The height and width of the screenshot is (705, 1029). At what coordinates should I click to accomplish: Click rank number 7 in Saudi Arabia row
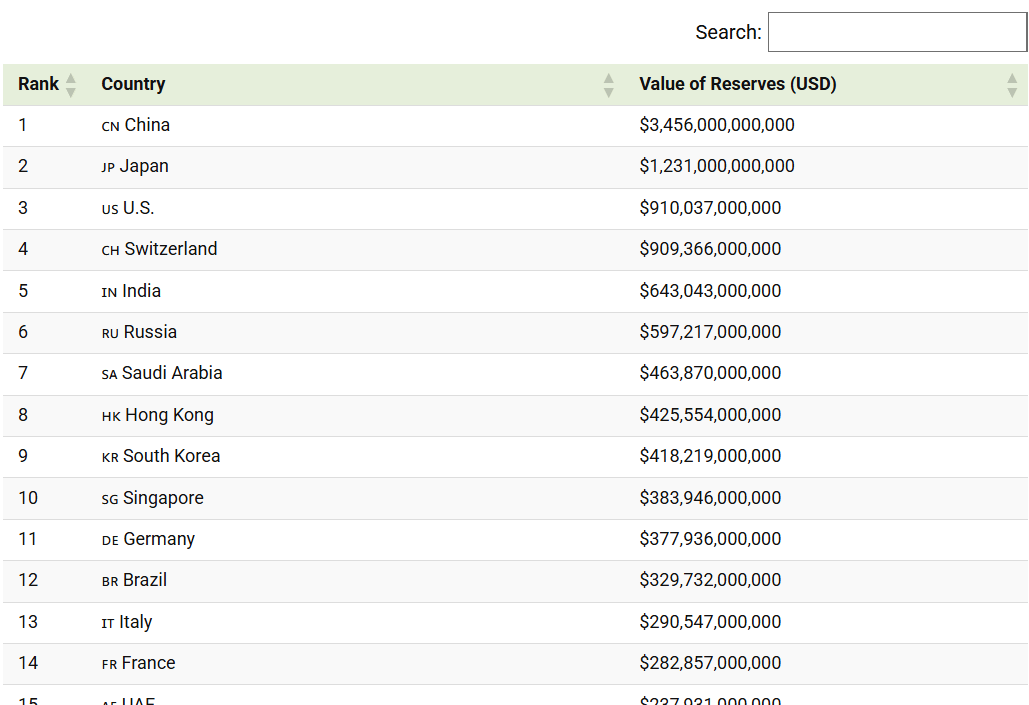(x=23, y=373)
